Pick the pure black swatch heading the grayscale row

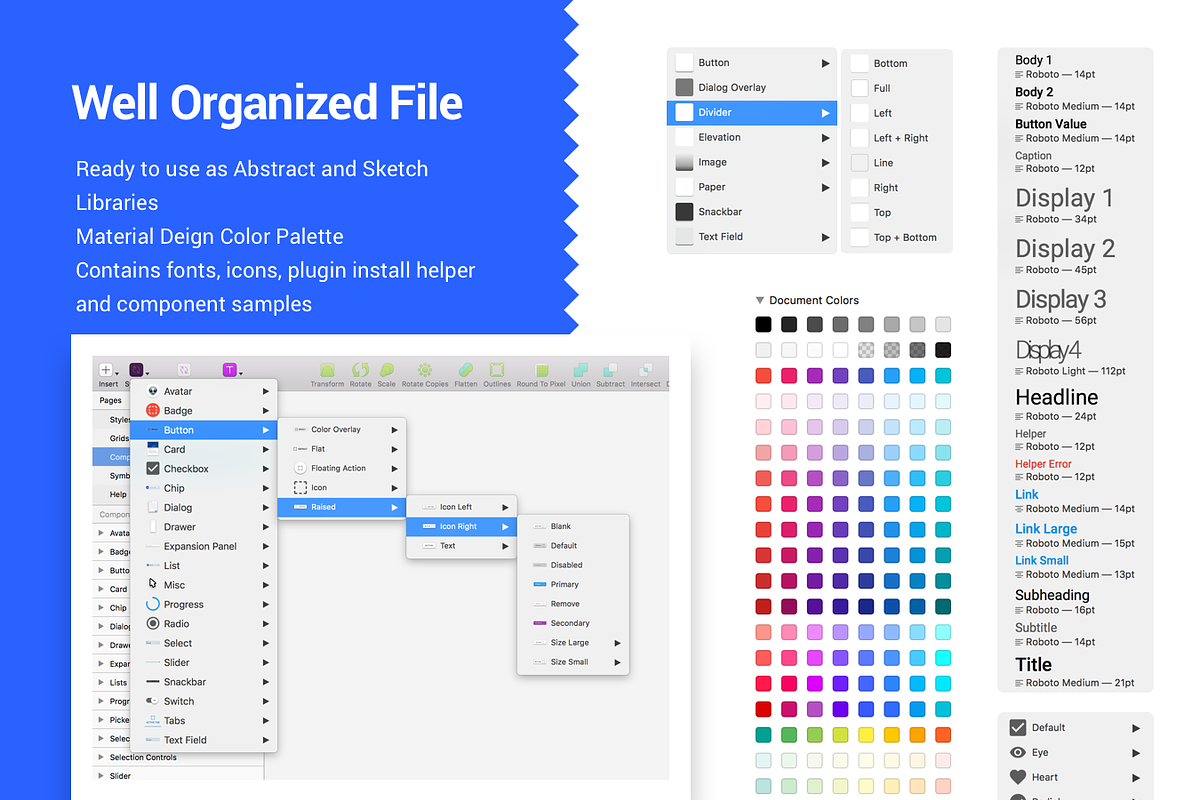click(x=763, y=324)
